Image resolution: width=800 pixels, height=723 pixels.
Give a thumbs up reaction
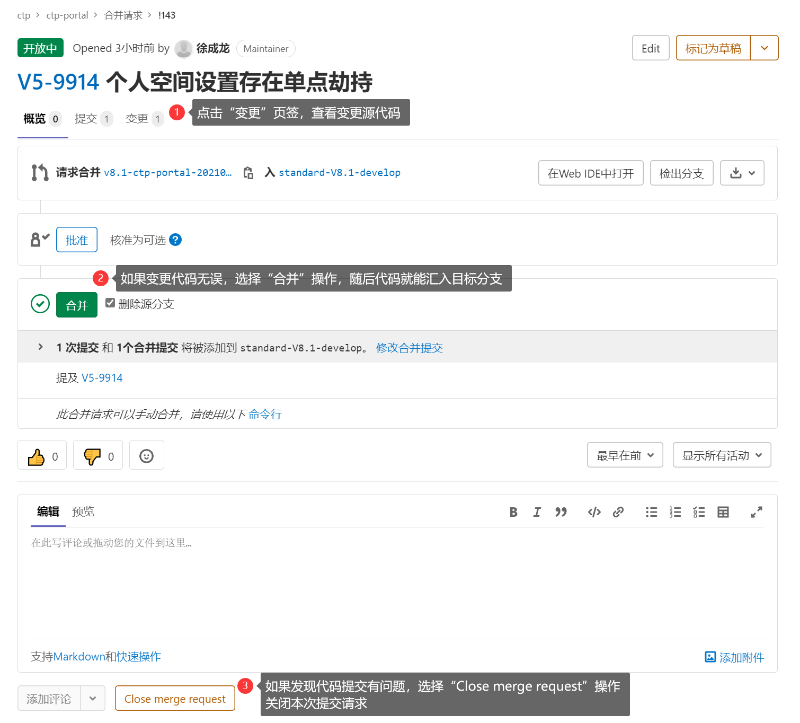(42, 456)
